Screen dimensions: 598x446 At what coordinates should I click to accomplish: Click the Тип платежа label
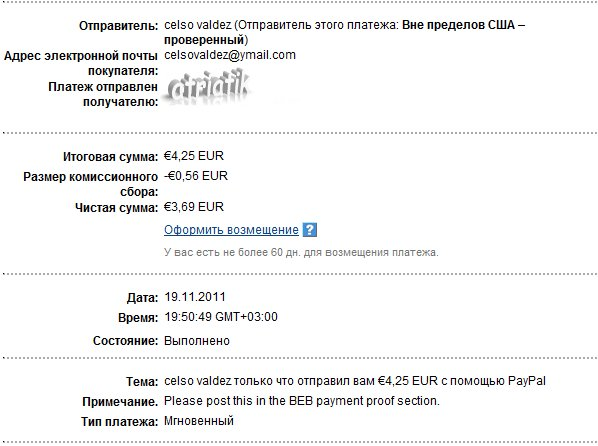coord(120,422)
